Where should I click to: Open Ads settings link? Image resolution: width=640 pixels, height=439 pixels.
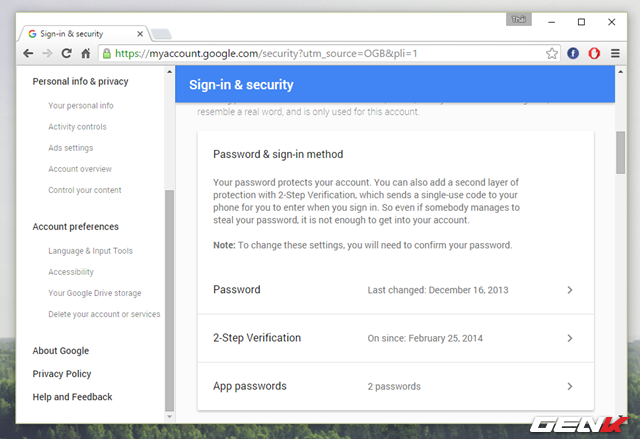[70, 148]
